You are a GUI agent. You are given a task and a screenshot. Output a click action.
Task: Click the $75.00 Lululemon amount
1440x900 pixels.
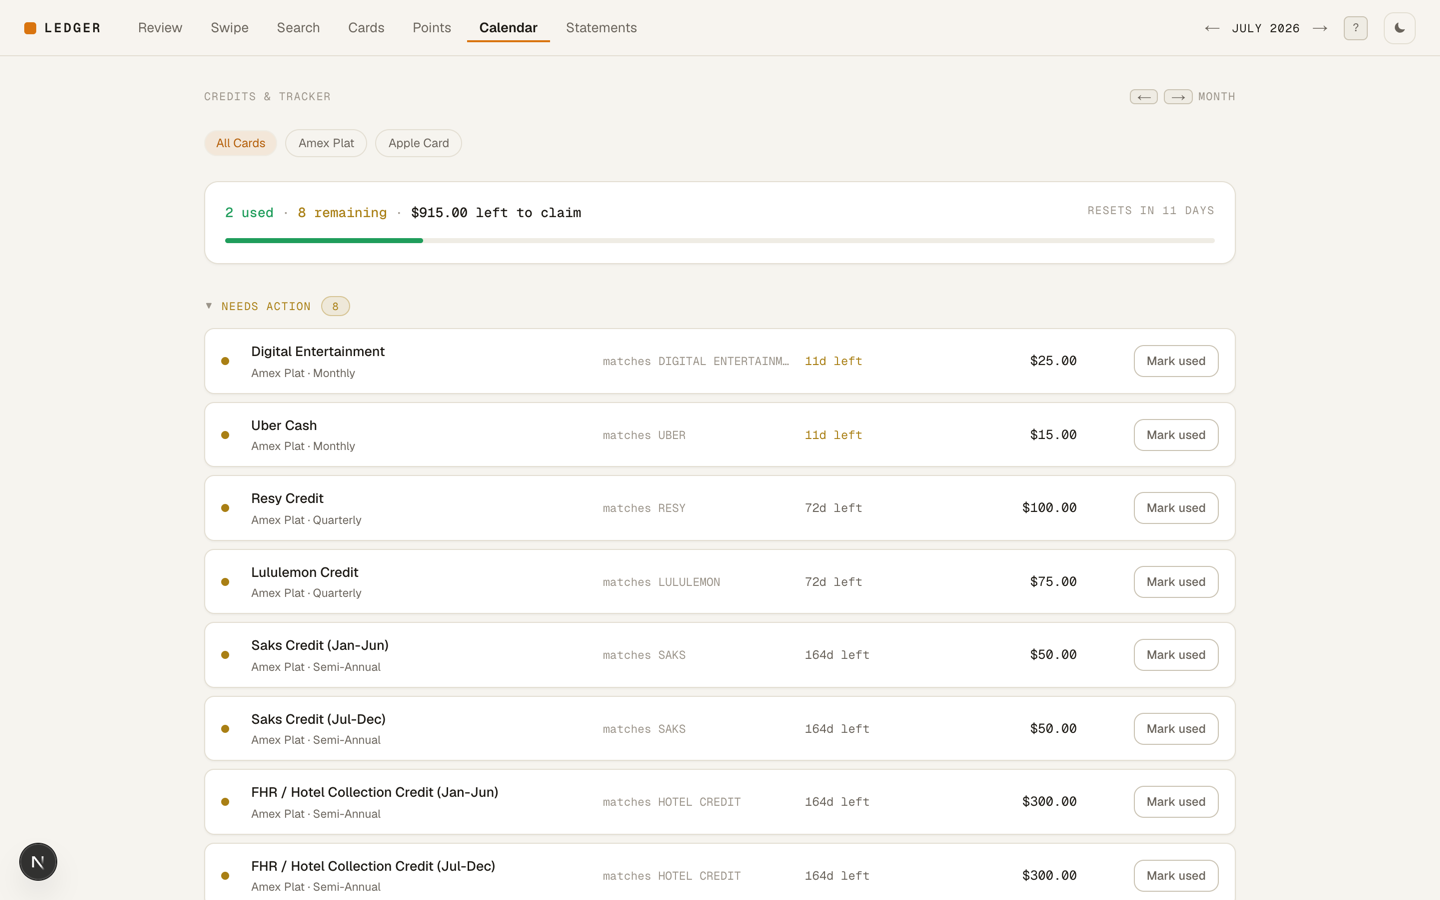[1053, 582]
